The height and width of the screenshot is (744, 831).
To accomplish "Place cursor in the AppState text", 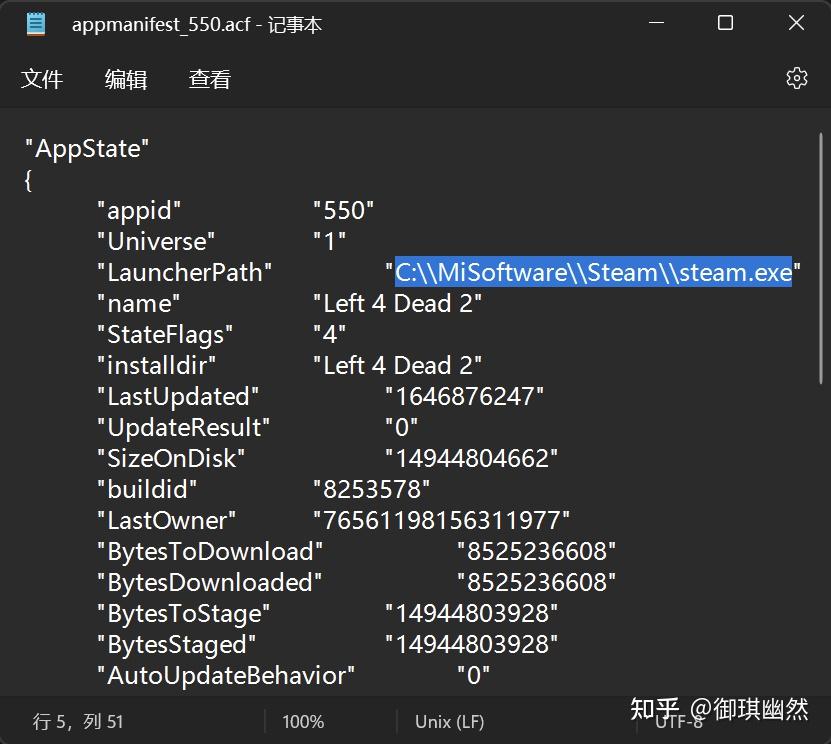I will tap(88, 148).
